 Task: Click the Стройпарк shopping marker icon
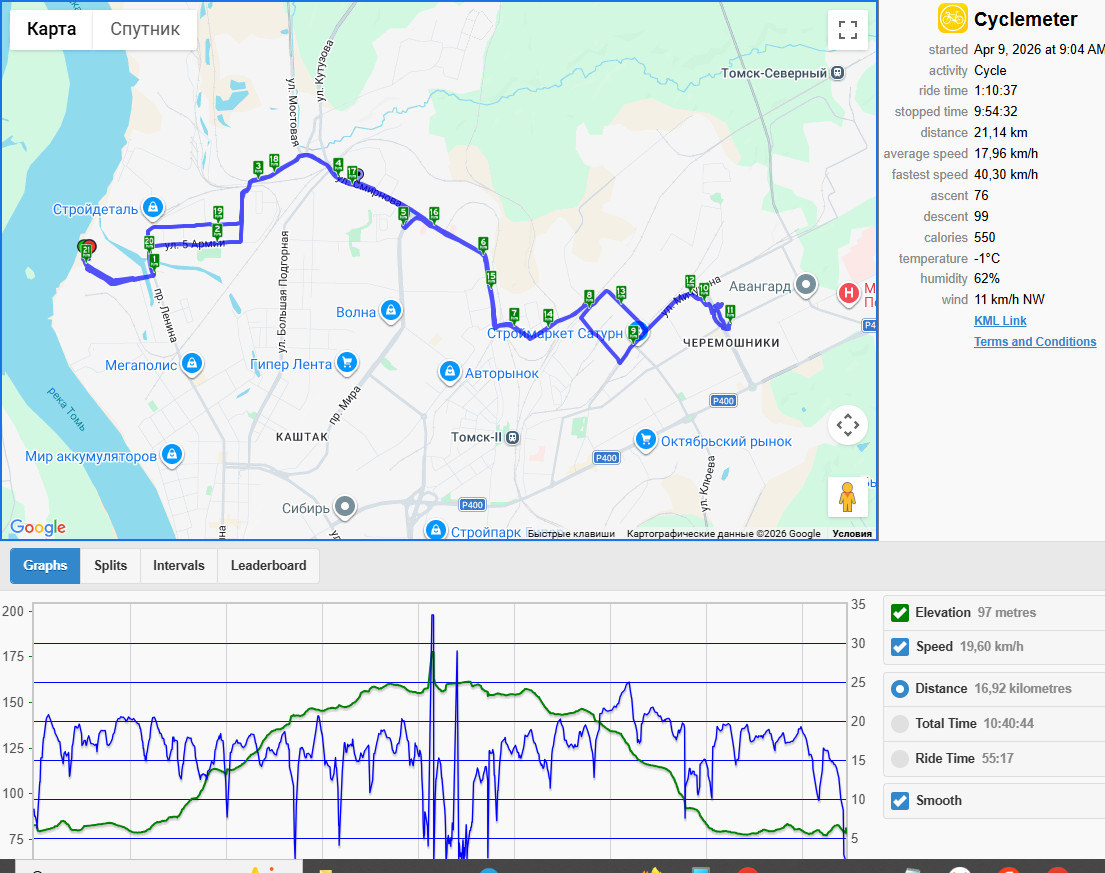pyautogui.click(x=436, y=530)
